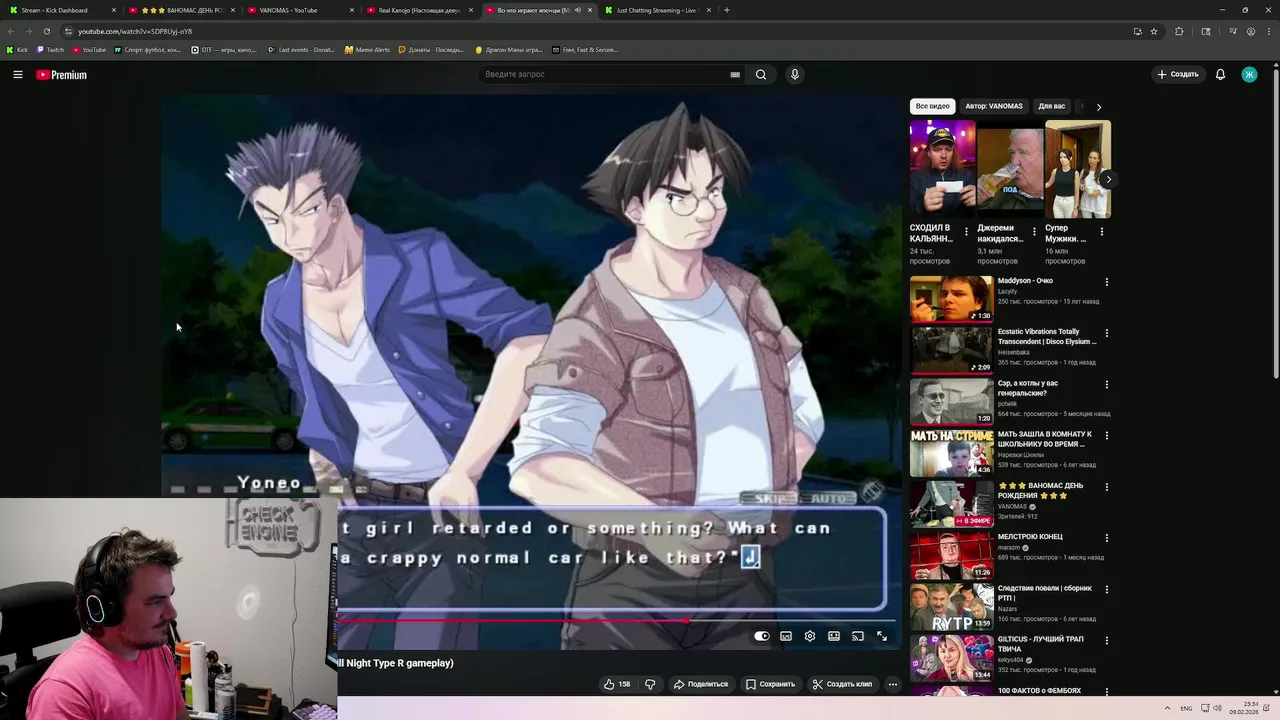The width and height of the screenshot is (1280, 720).
Task: Cast the video to a TV
Action: 858,636
